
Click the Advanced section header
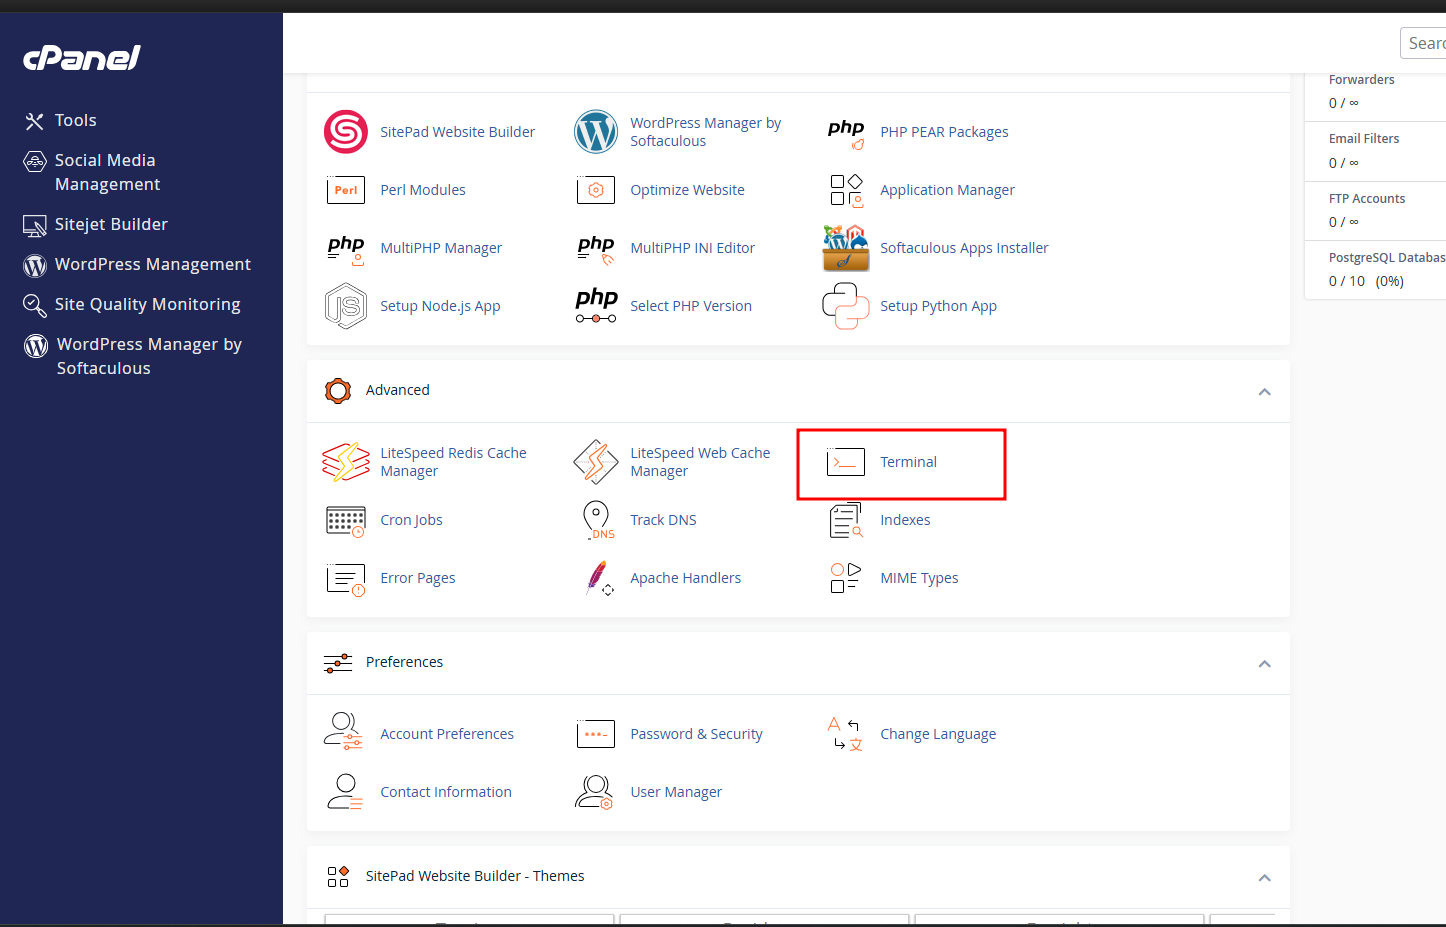[798, 391]
